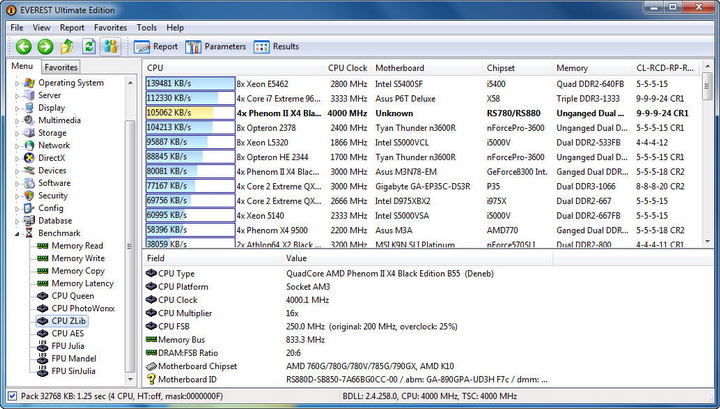Expand the Network tree node
The width and height of the screenshot is (720, 409).
click(17, 146)
